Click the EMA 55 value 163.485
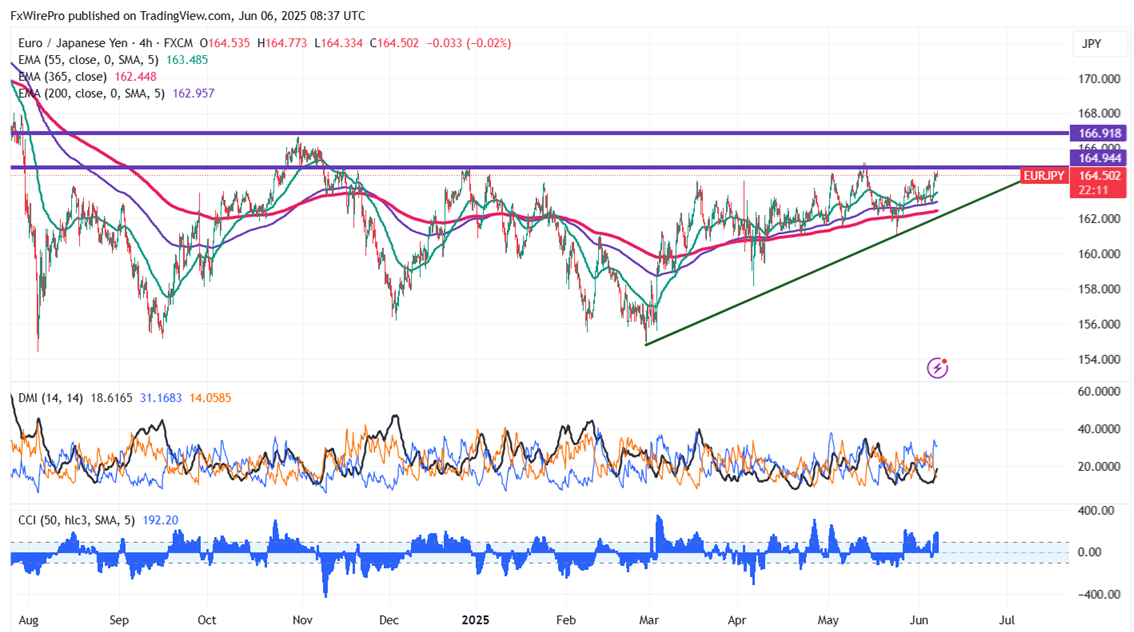The height and width of the screenshot is (632, 1134). (x=187, y=60)
